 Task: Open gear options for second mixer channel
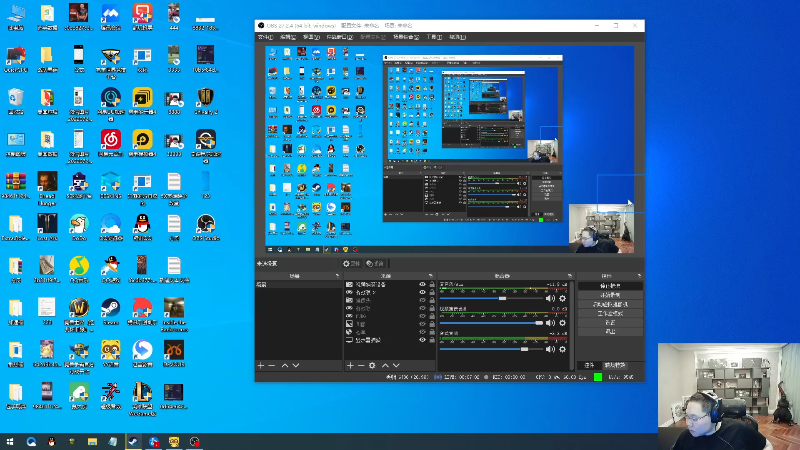562,323
